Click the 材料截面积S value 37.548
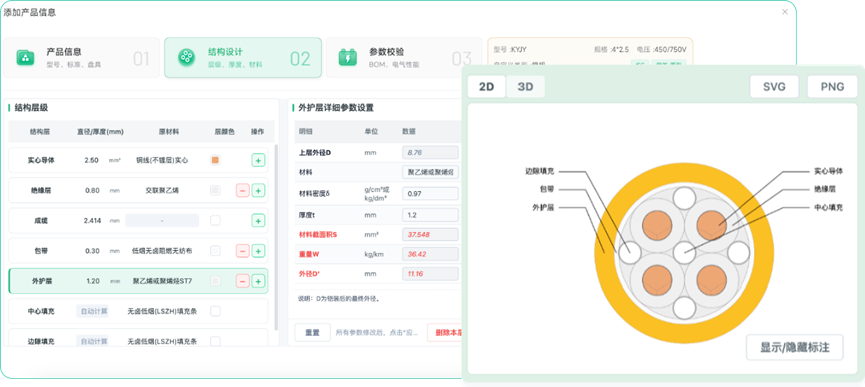Image resolution: width=865 pixels, height=387 pixels. [430, 235]
